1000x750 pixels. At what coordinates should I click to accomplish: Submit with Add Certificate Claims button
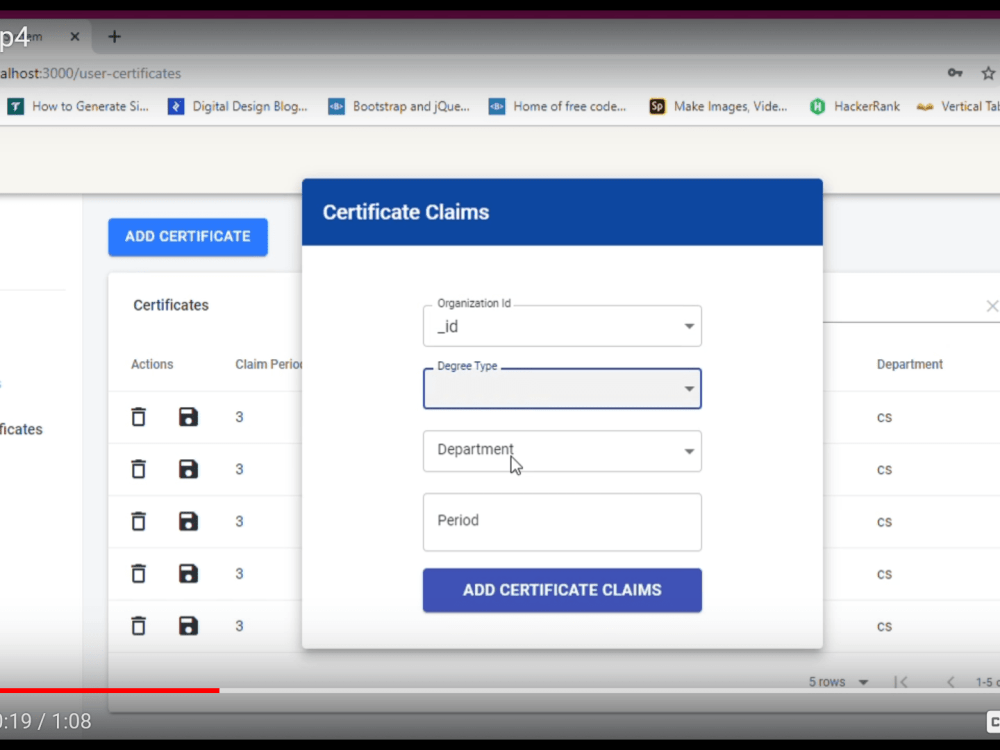562,590
